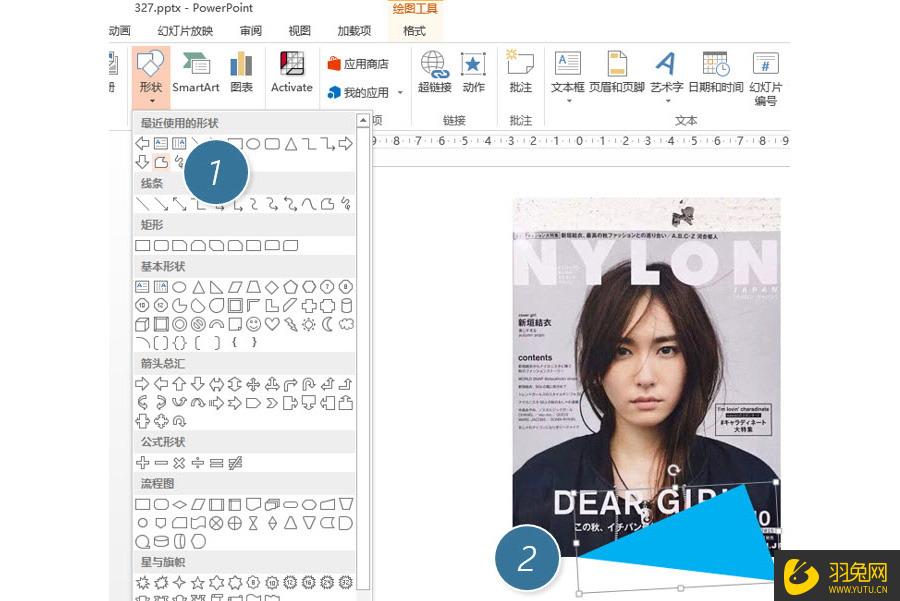Select the plain rectangle in 矩形 section
The height and width of the screenshot is (601, 900).
click(x=142, y=246)
